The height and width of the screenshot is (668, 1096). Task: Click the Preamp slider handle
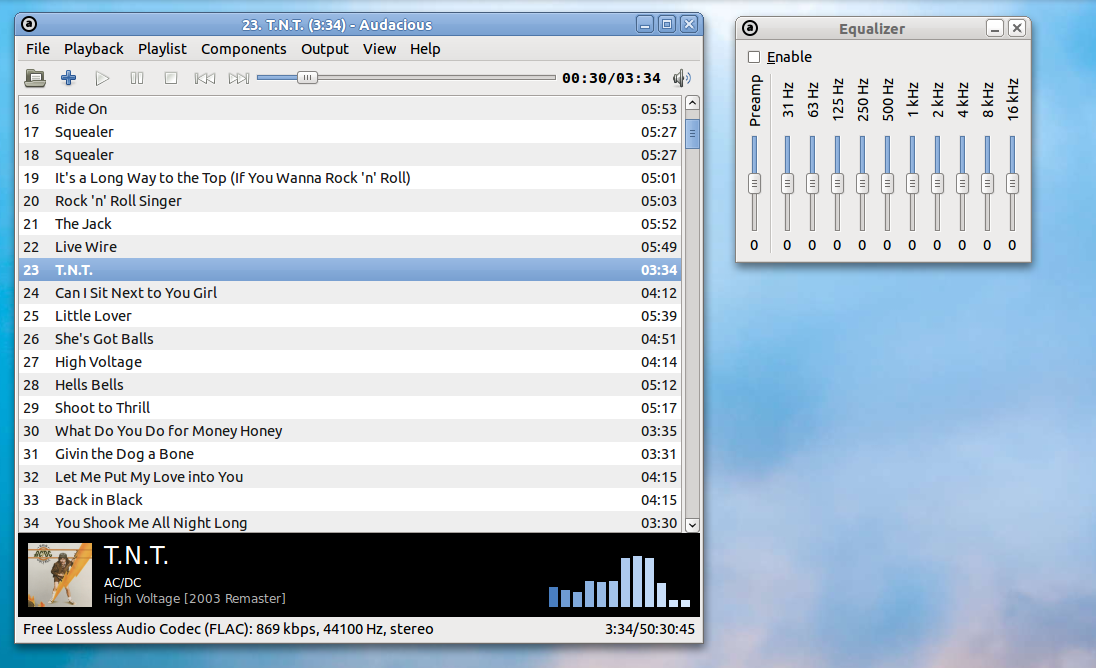(754, 184)
